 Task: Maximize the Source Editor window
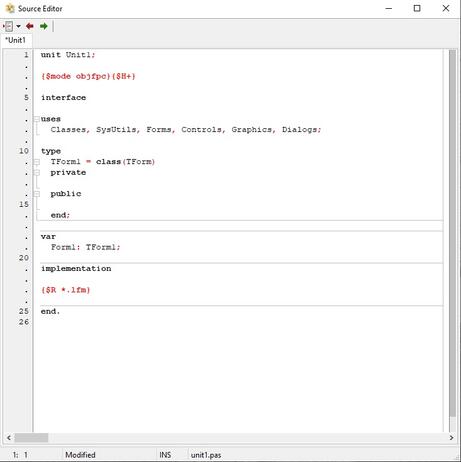point(417,8)
